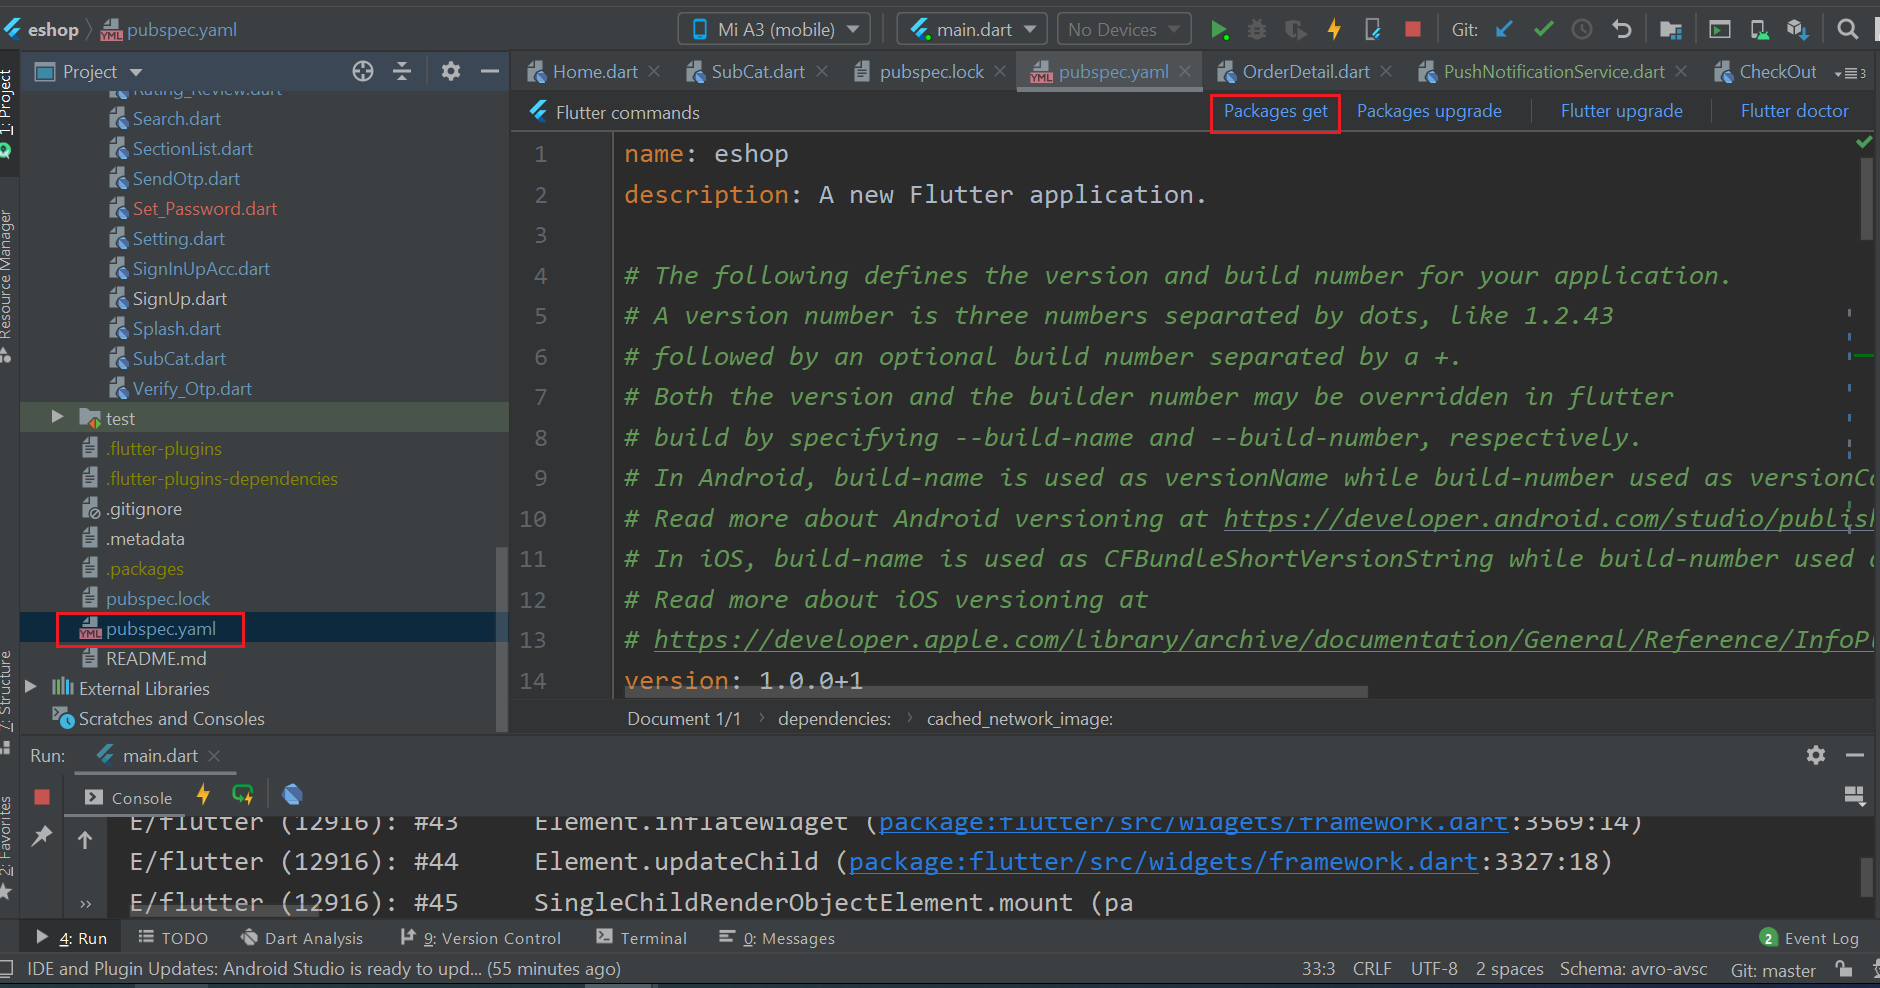Screen dimensions: 1880x988
Task: Select pubspec.yaml in the project tree
Action: 160,629
